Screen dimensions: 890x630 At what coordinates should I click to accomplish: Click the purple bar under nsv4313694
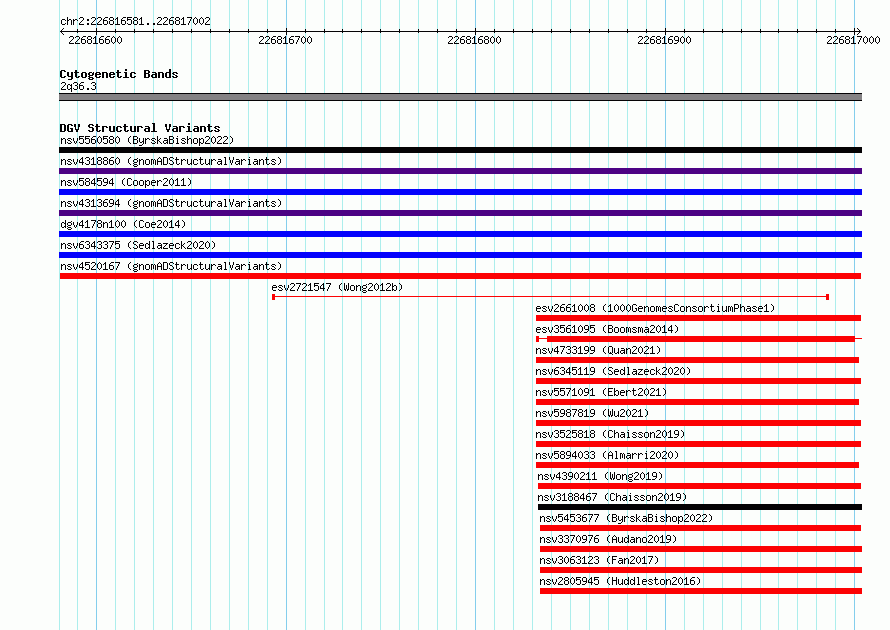point(460,213)
